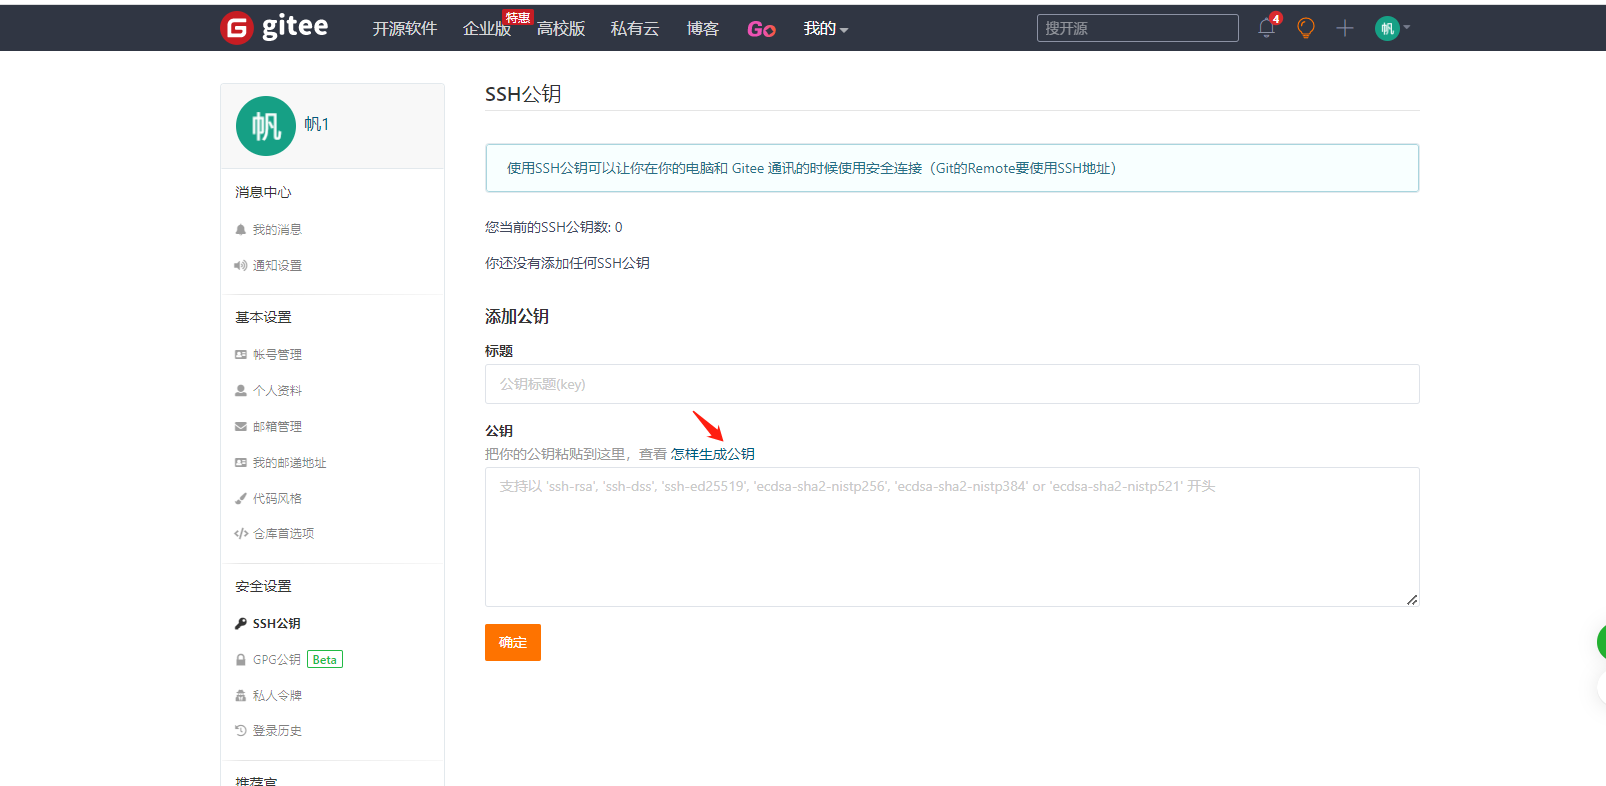
Task: Open 通知设置 in sidebar
Action: pyautogui.click(x=277, y=266)
